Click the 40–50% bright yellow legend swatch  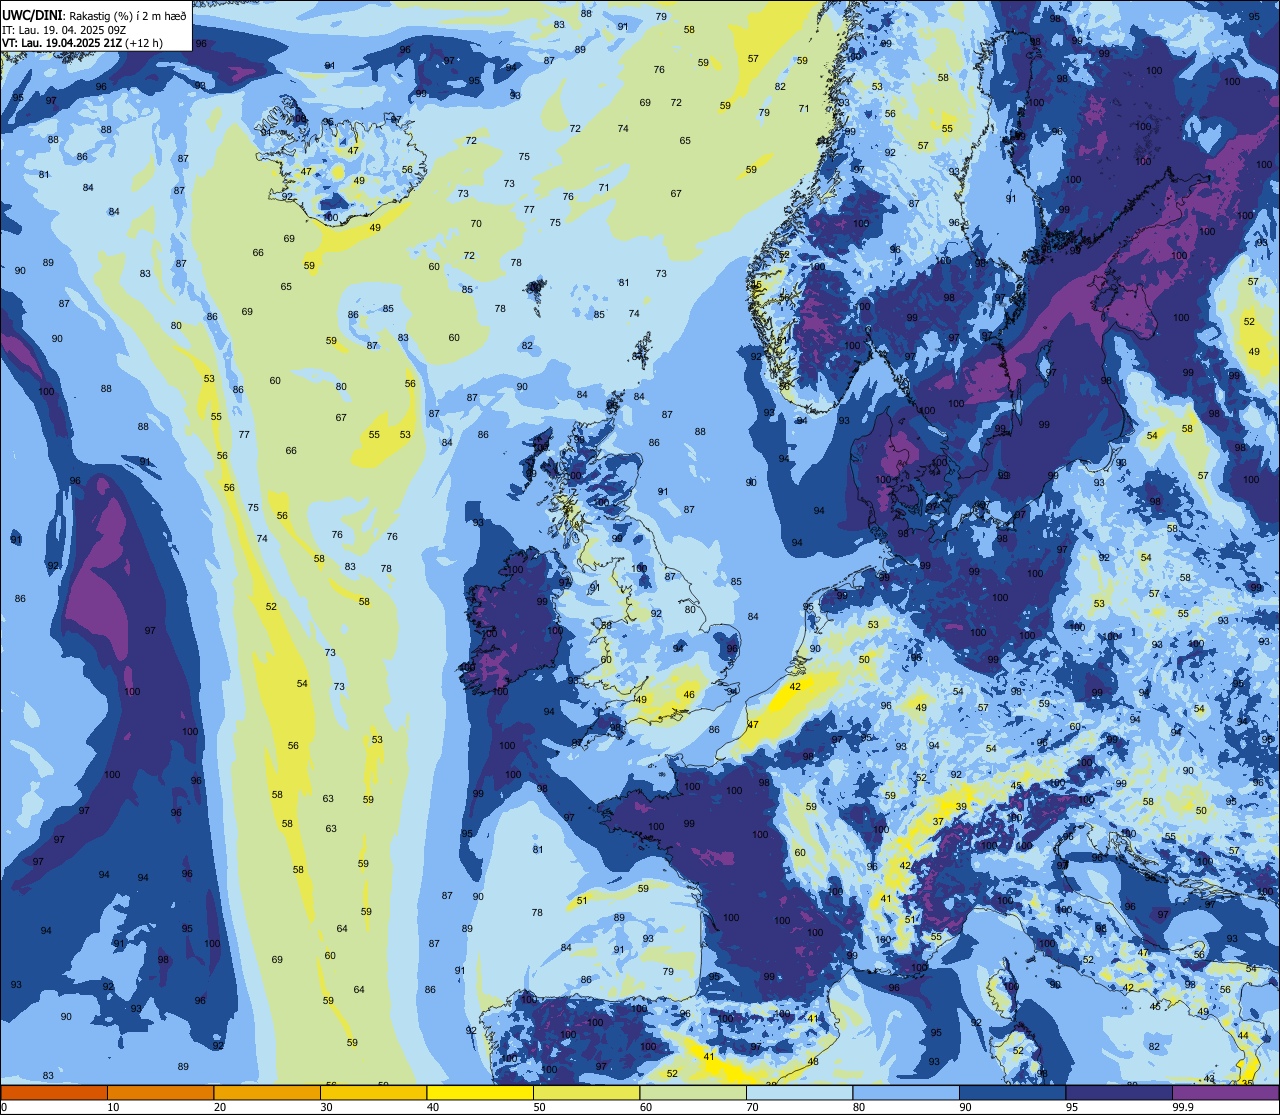click(x=480, y=1093)
